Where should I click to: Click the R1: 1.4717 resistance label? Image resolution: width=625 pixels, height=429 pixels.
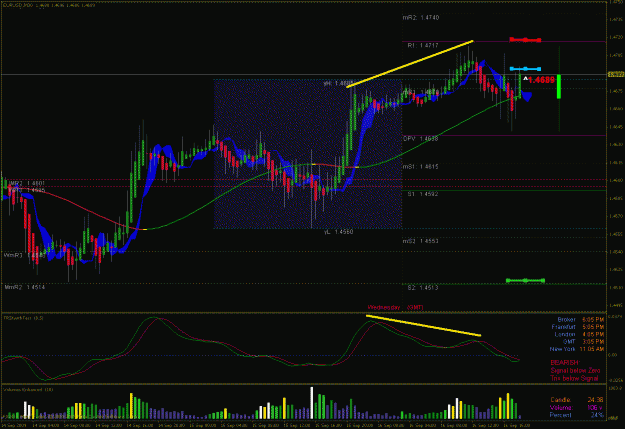click(423, 45)
